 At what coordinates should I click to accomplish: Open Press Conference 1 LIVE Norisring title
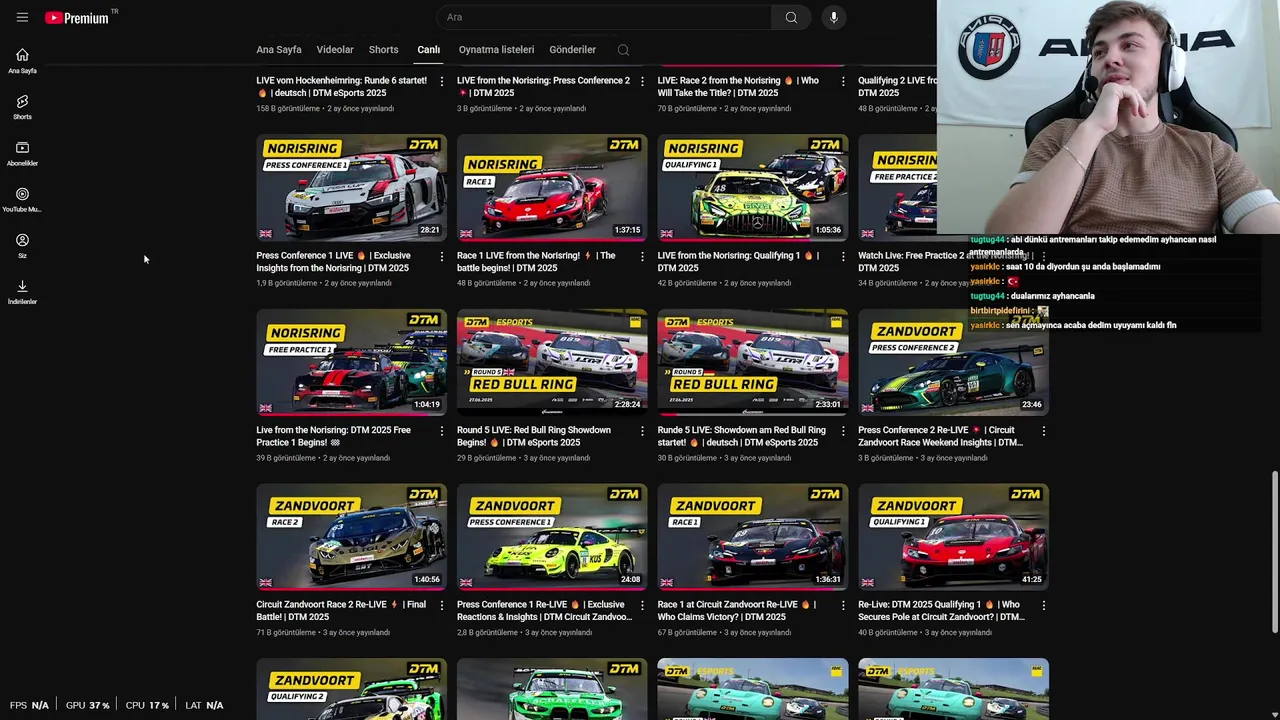click(x=334, y=262)
